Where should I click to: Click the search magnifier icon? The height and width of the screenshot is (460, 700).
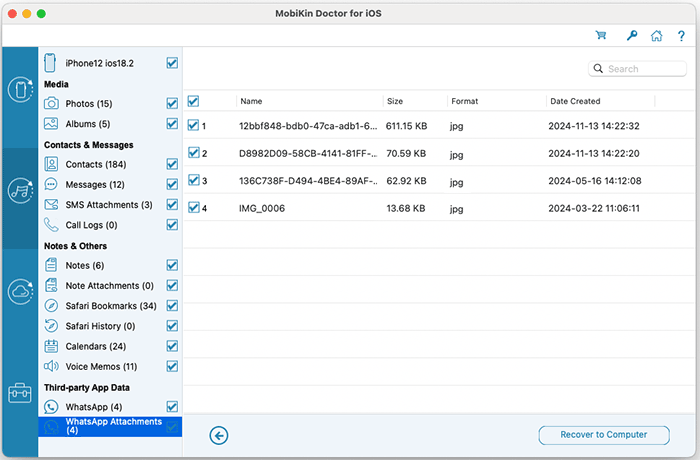[598, 69]
